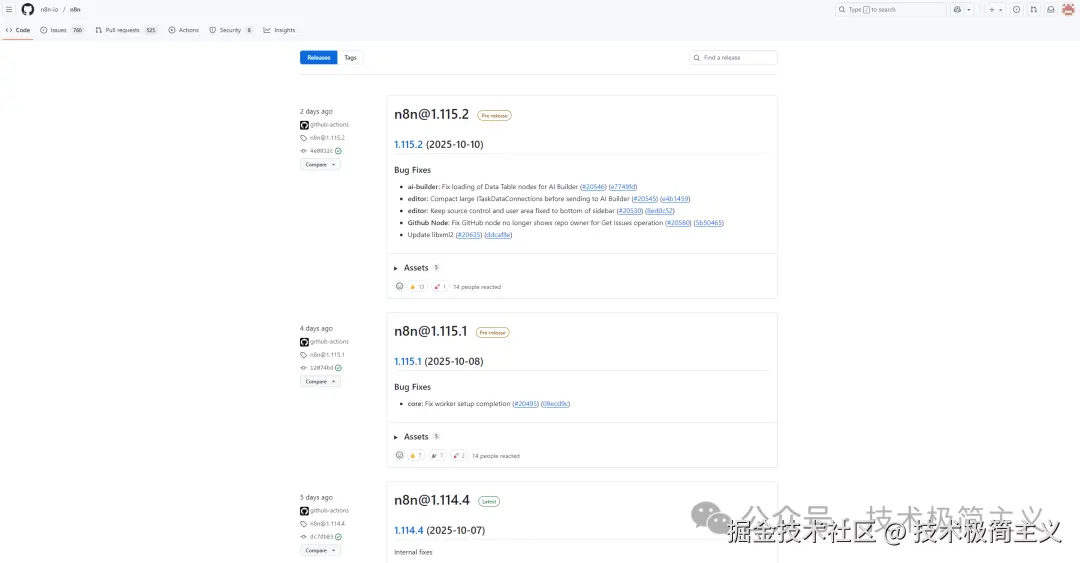Screen dimensions: 1080x563
Task: Open pull request #20546 link
Action: point(593,187)
